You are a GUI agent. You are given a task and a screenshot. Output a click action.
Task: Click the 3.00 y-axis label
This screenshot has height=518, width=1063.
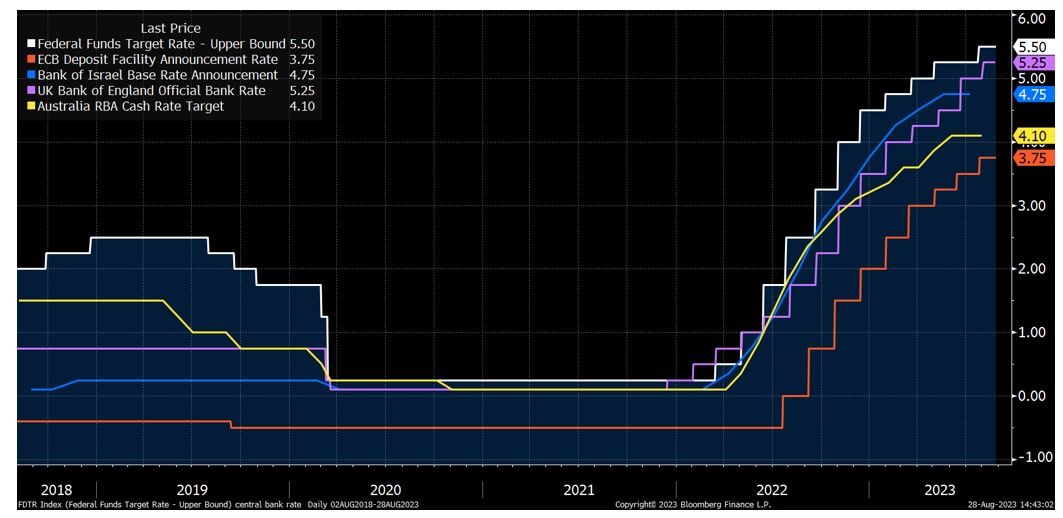point(1032,205)
